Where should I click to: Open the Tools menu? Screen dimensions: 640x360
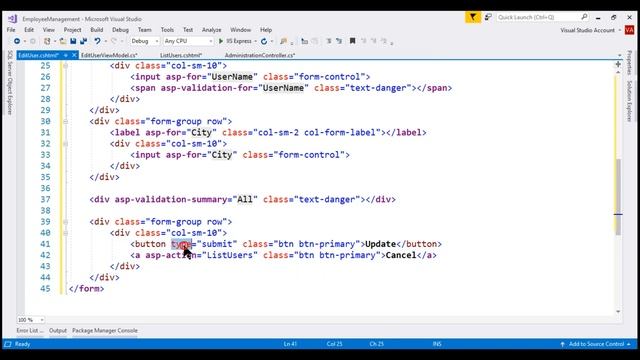point(167,30)
